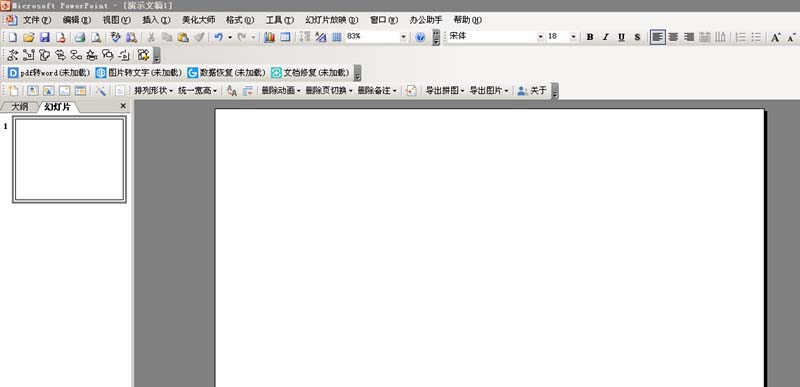Open the 宋体 font name dropdown
This screenshot has height=387, width=800.
tap(540, 37)
